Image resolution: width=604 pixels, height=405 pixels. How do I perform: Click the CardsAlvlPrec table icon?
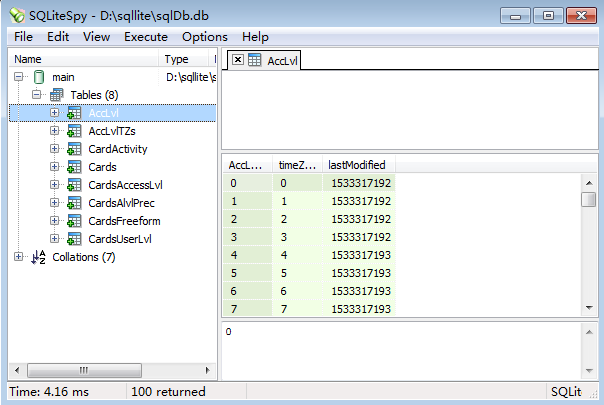pos(74,203)
